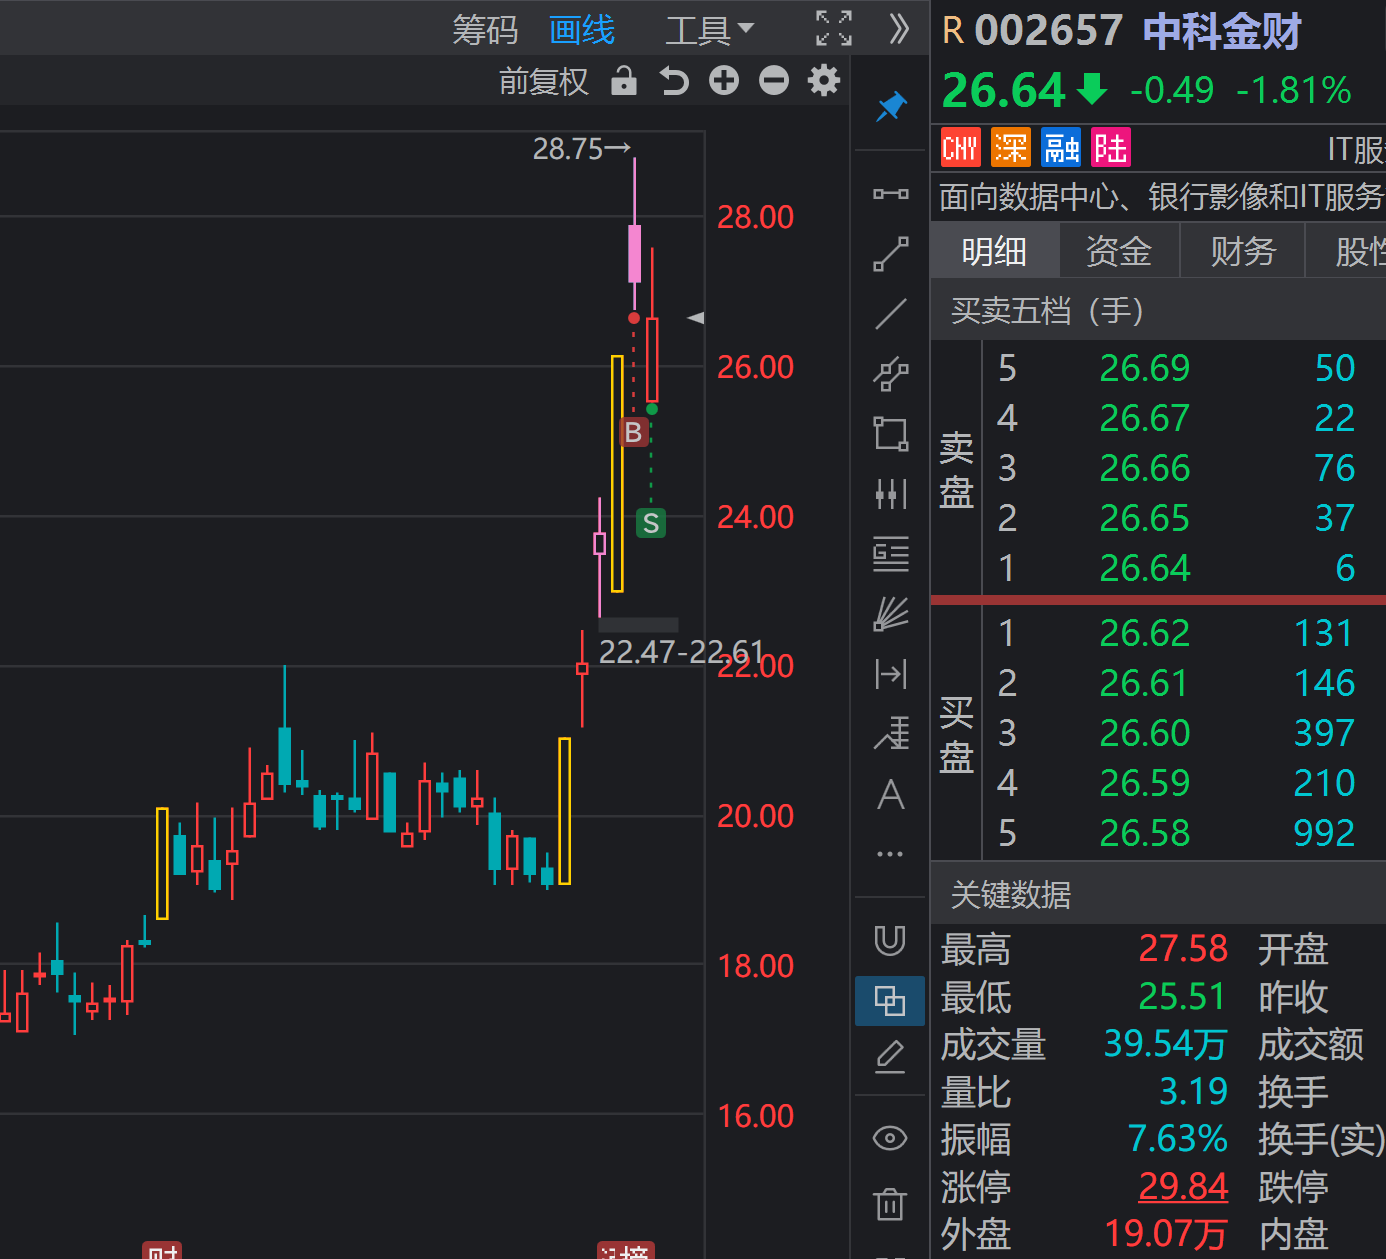Toggle the chart lock icon
The width and height of the screenshot is (1386, 1259).
(x=624, y=81)
